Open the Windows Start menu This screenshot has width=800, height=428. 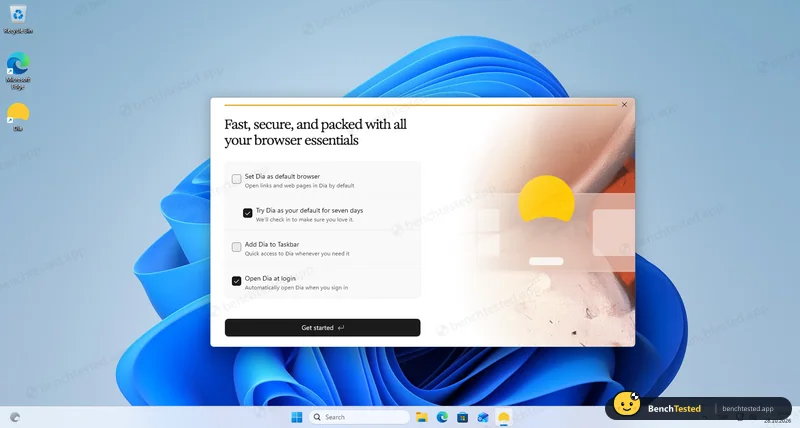click(x=296, y=417)
